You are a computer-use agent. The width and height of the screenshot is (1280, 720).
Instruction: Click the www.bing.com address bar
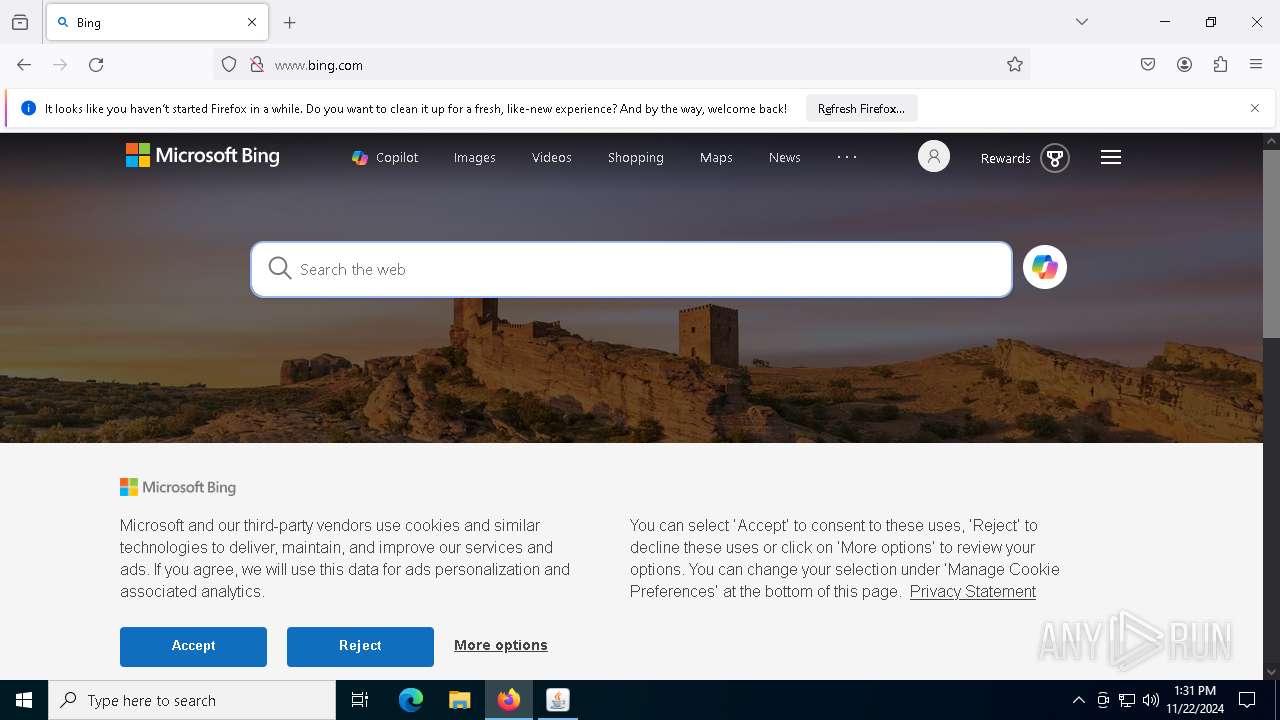tap(620, 65)
